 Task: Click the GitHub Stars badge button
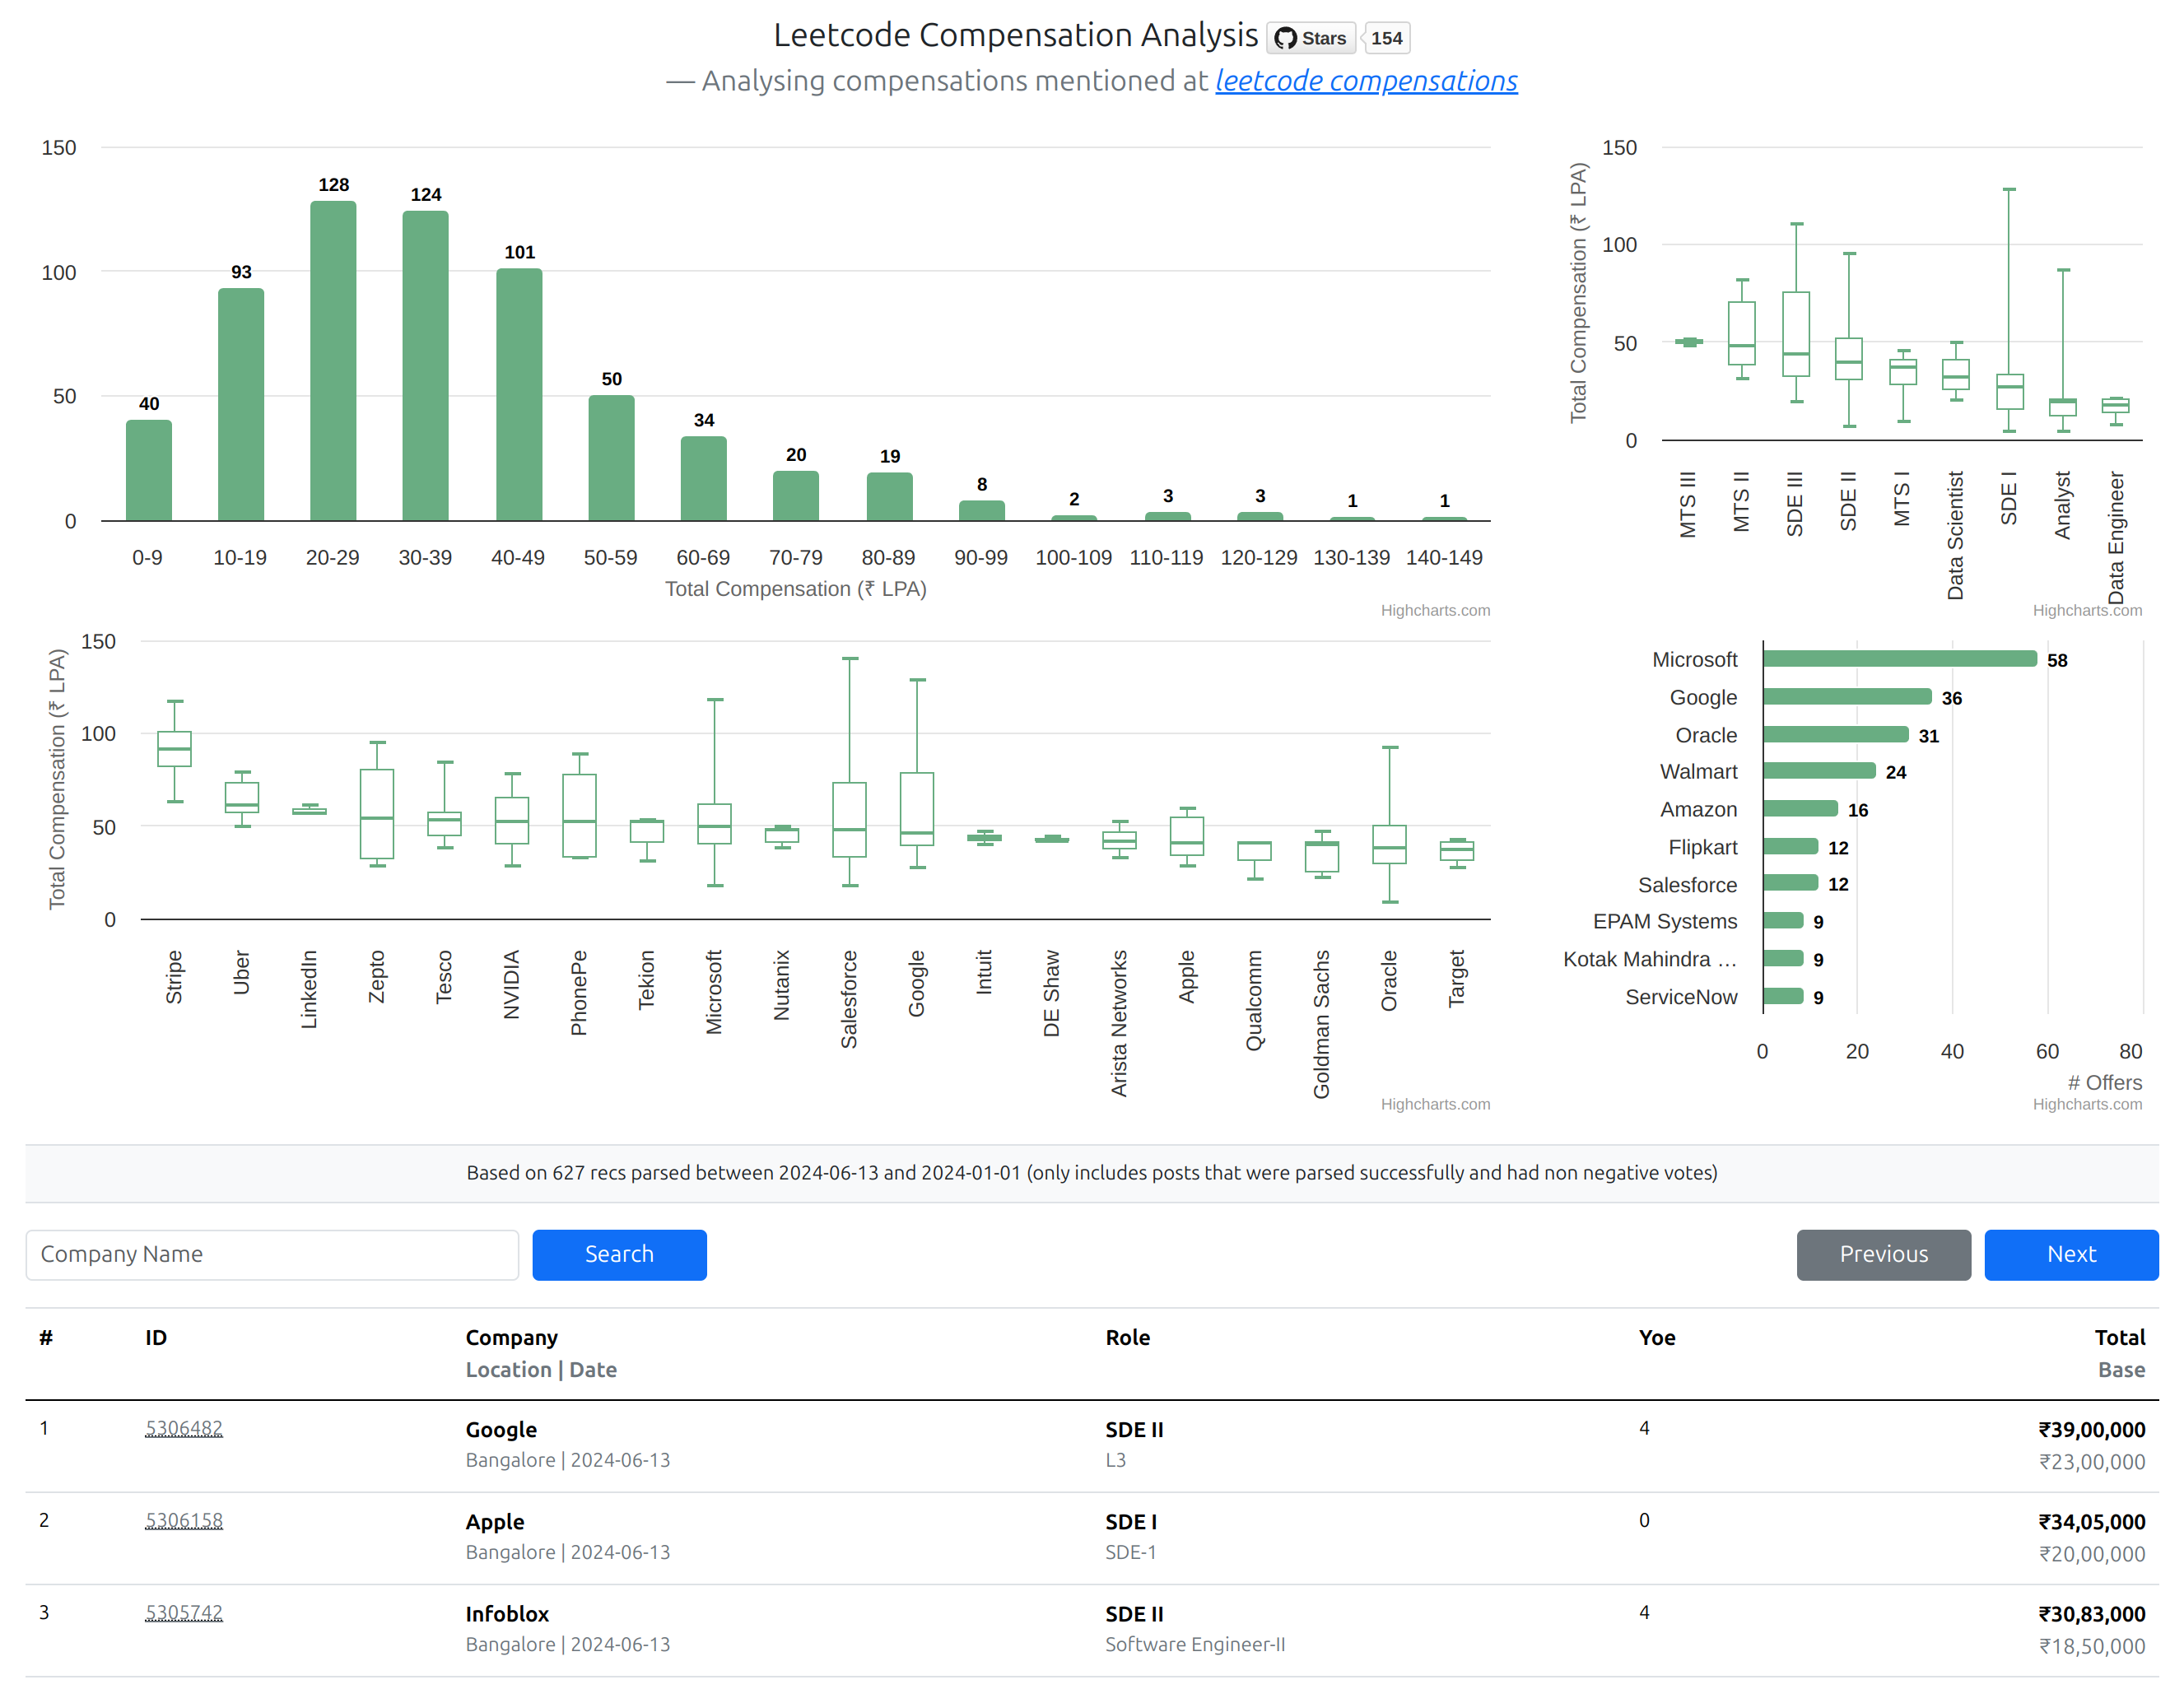[x=1310, y=38]
